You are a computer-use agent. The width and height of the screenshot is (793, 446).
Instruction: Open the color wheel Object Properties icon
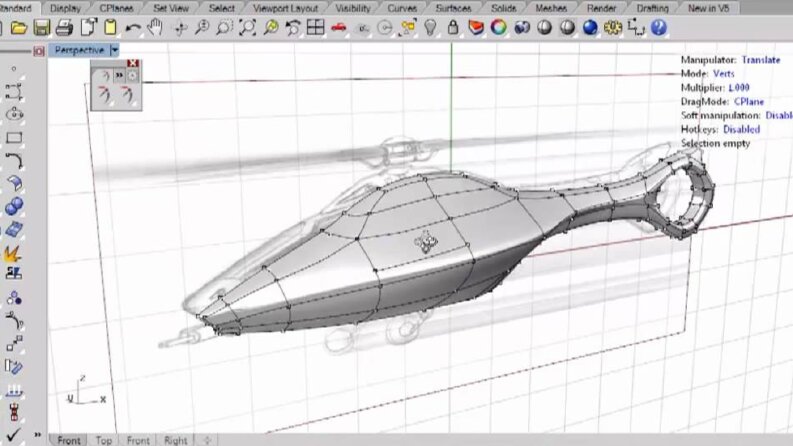499,27
